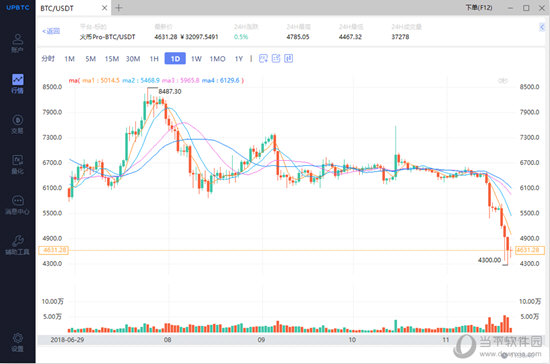Viewport: 550px width, 364px height.
Task: Click the 2018-06-29 date on time axis
Action: pos(67,340)
